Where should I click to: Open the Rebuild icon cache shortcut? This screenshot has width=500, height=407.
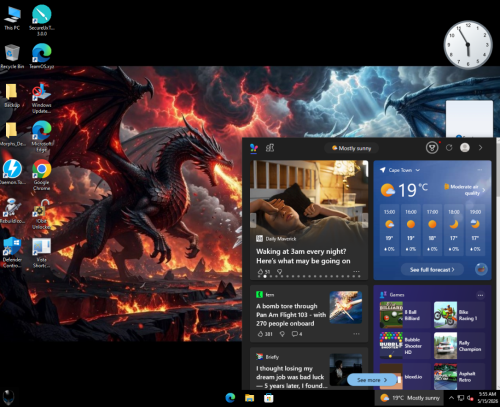pos(12,211)
